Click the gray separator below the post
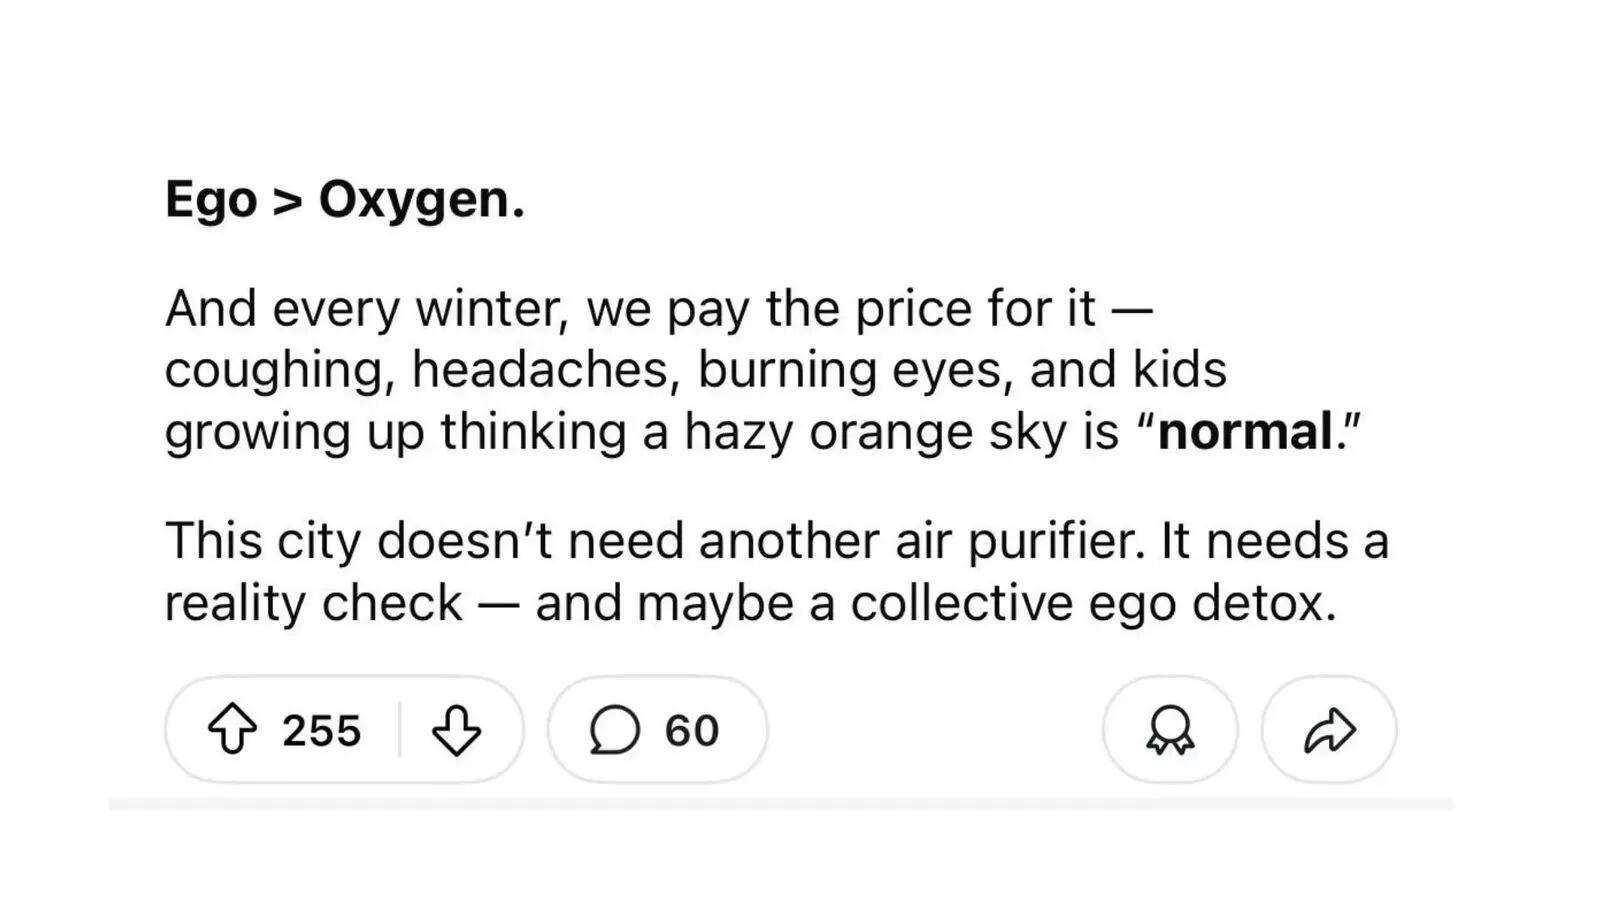The image size is (1600, 900). [780, 803]
